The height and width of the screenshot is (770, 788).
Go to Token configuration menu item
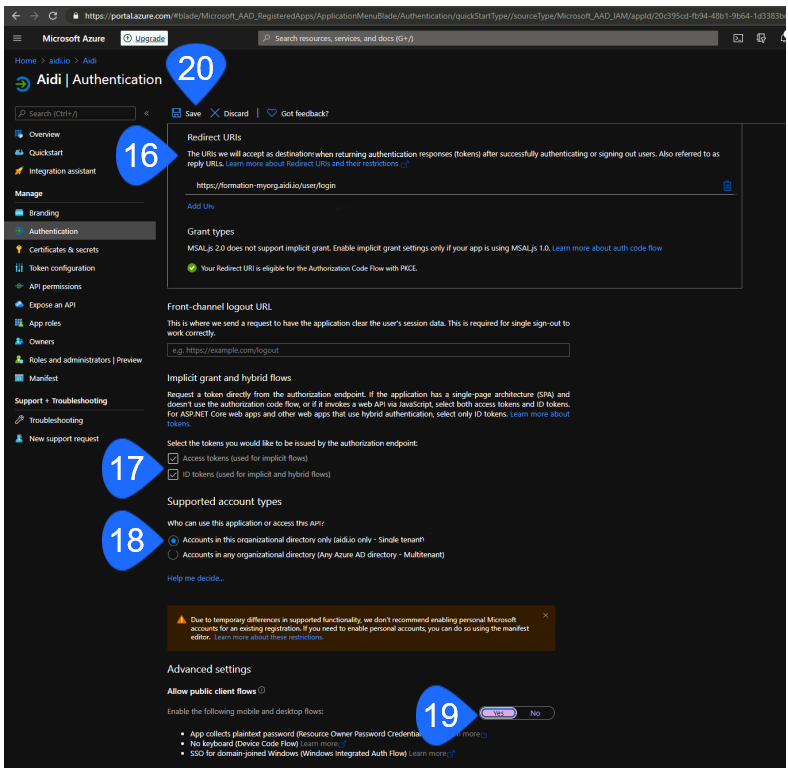pyautogui.click(x=62, y=268)
